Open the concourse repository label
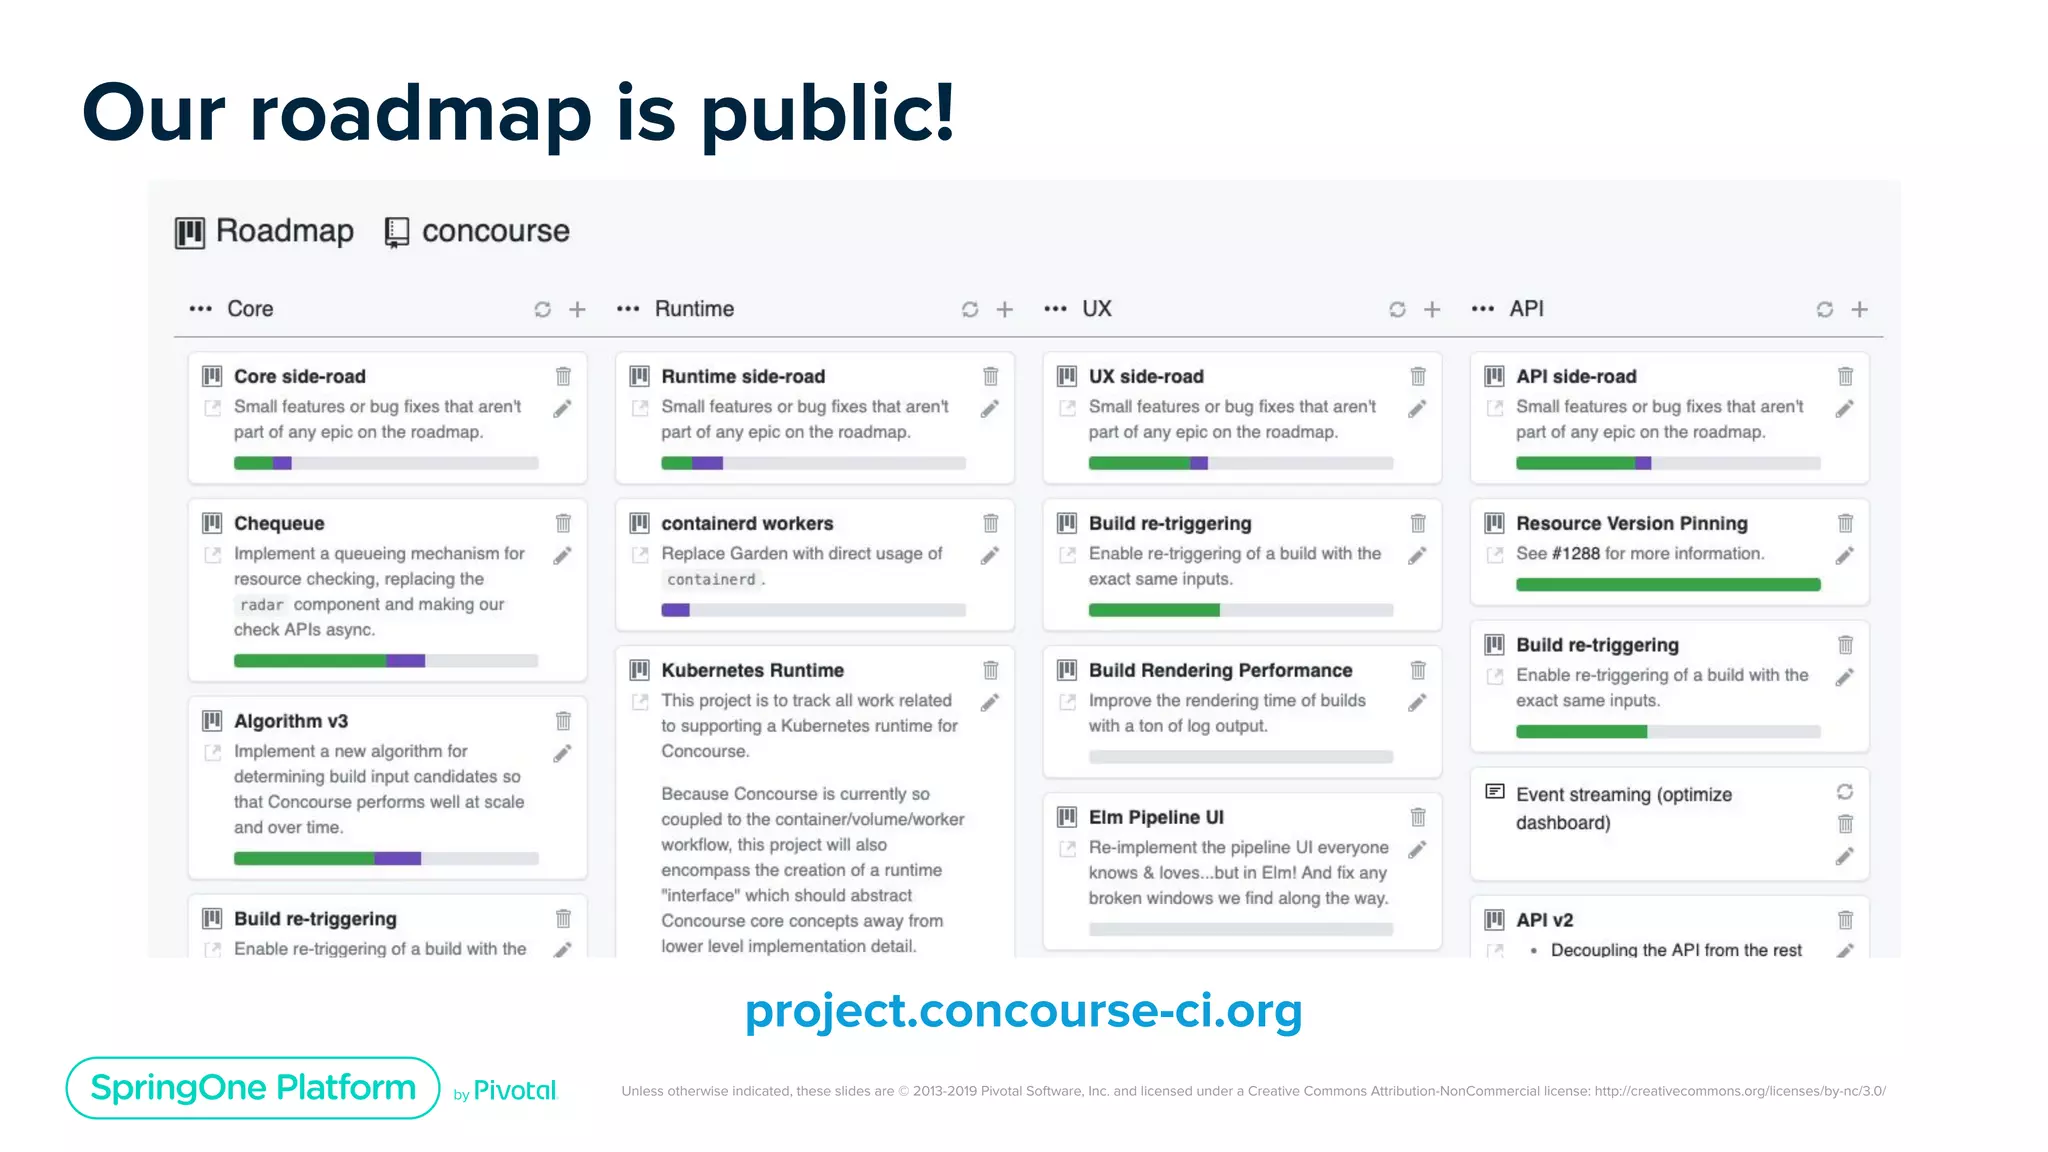2048x1152 pixels. 495,231
